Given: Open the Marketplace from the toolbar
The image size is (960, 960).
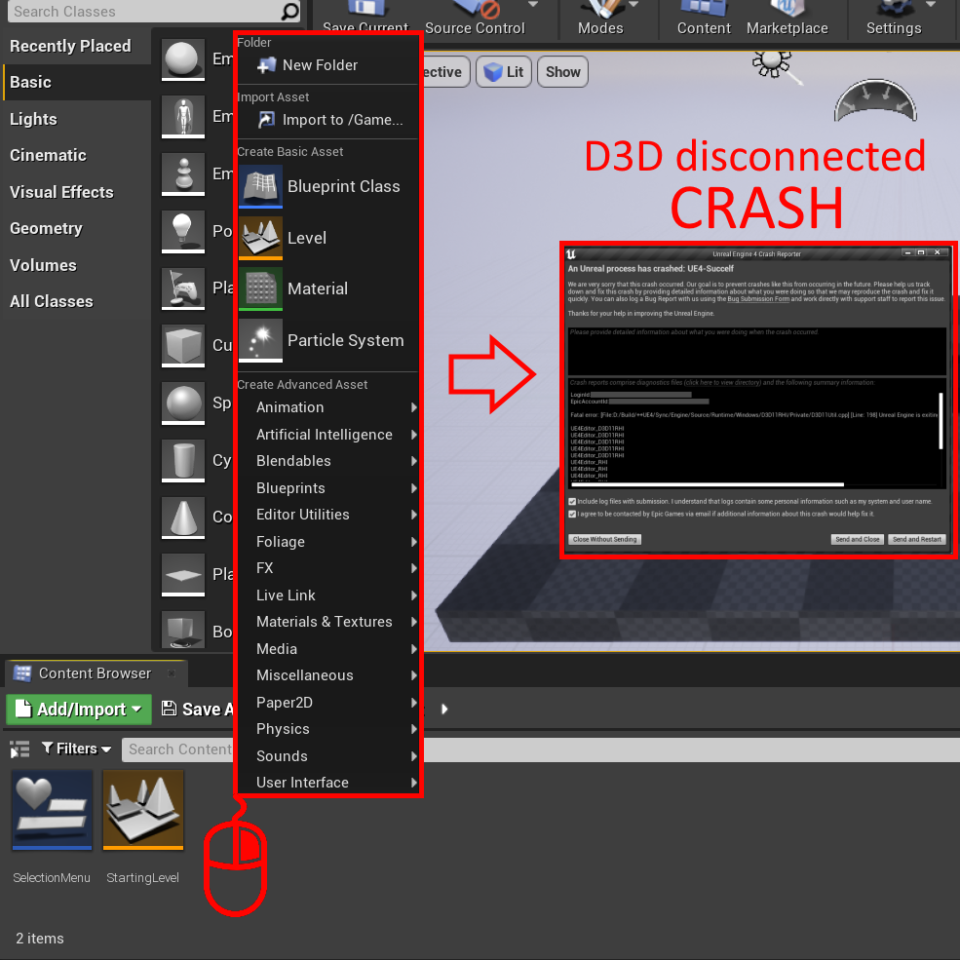Looking at the screenshot, I should tap(787, 18).
